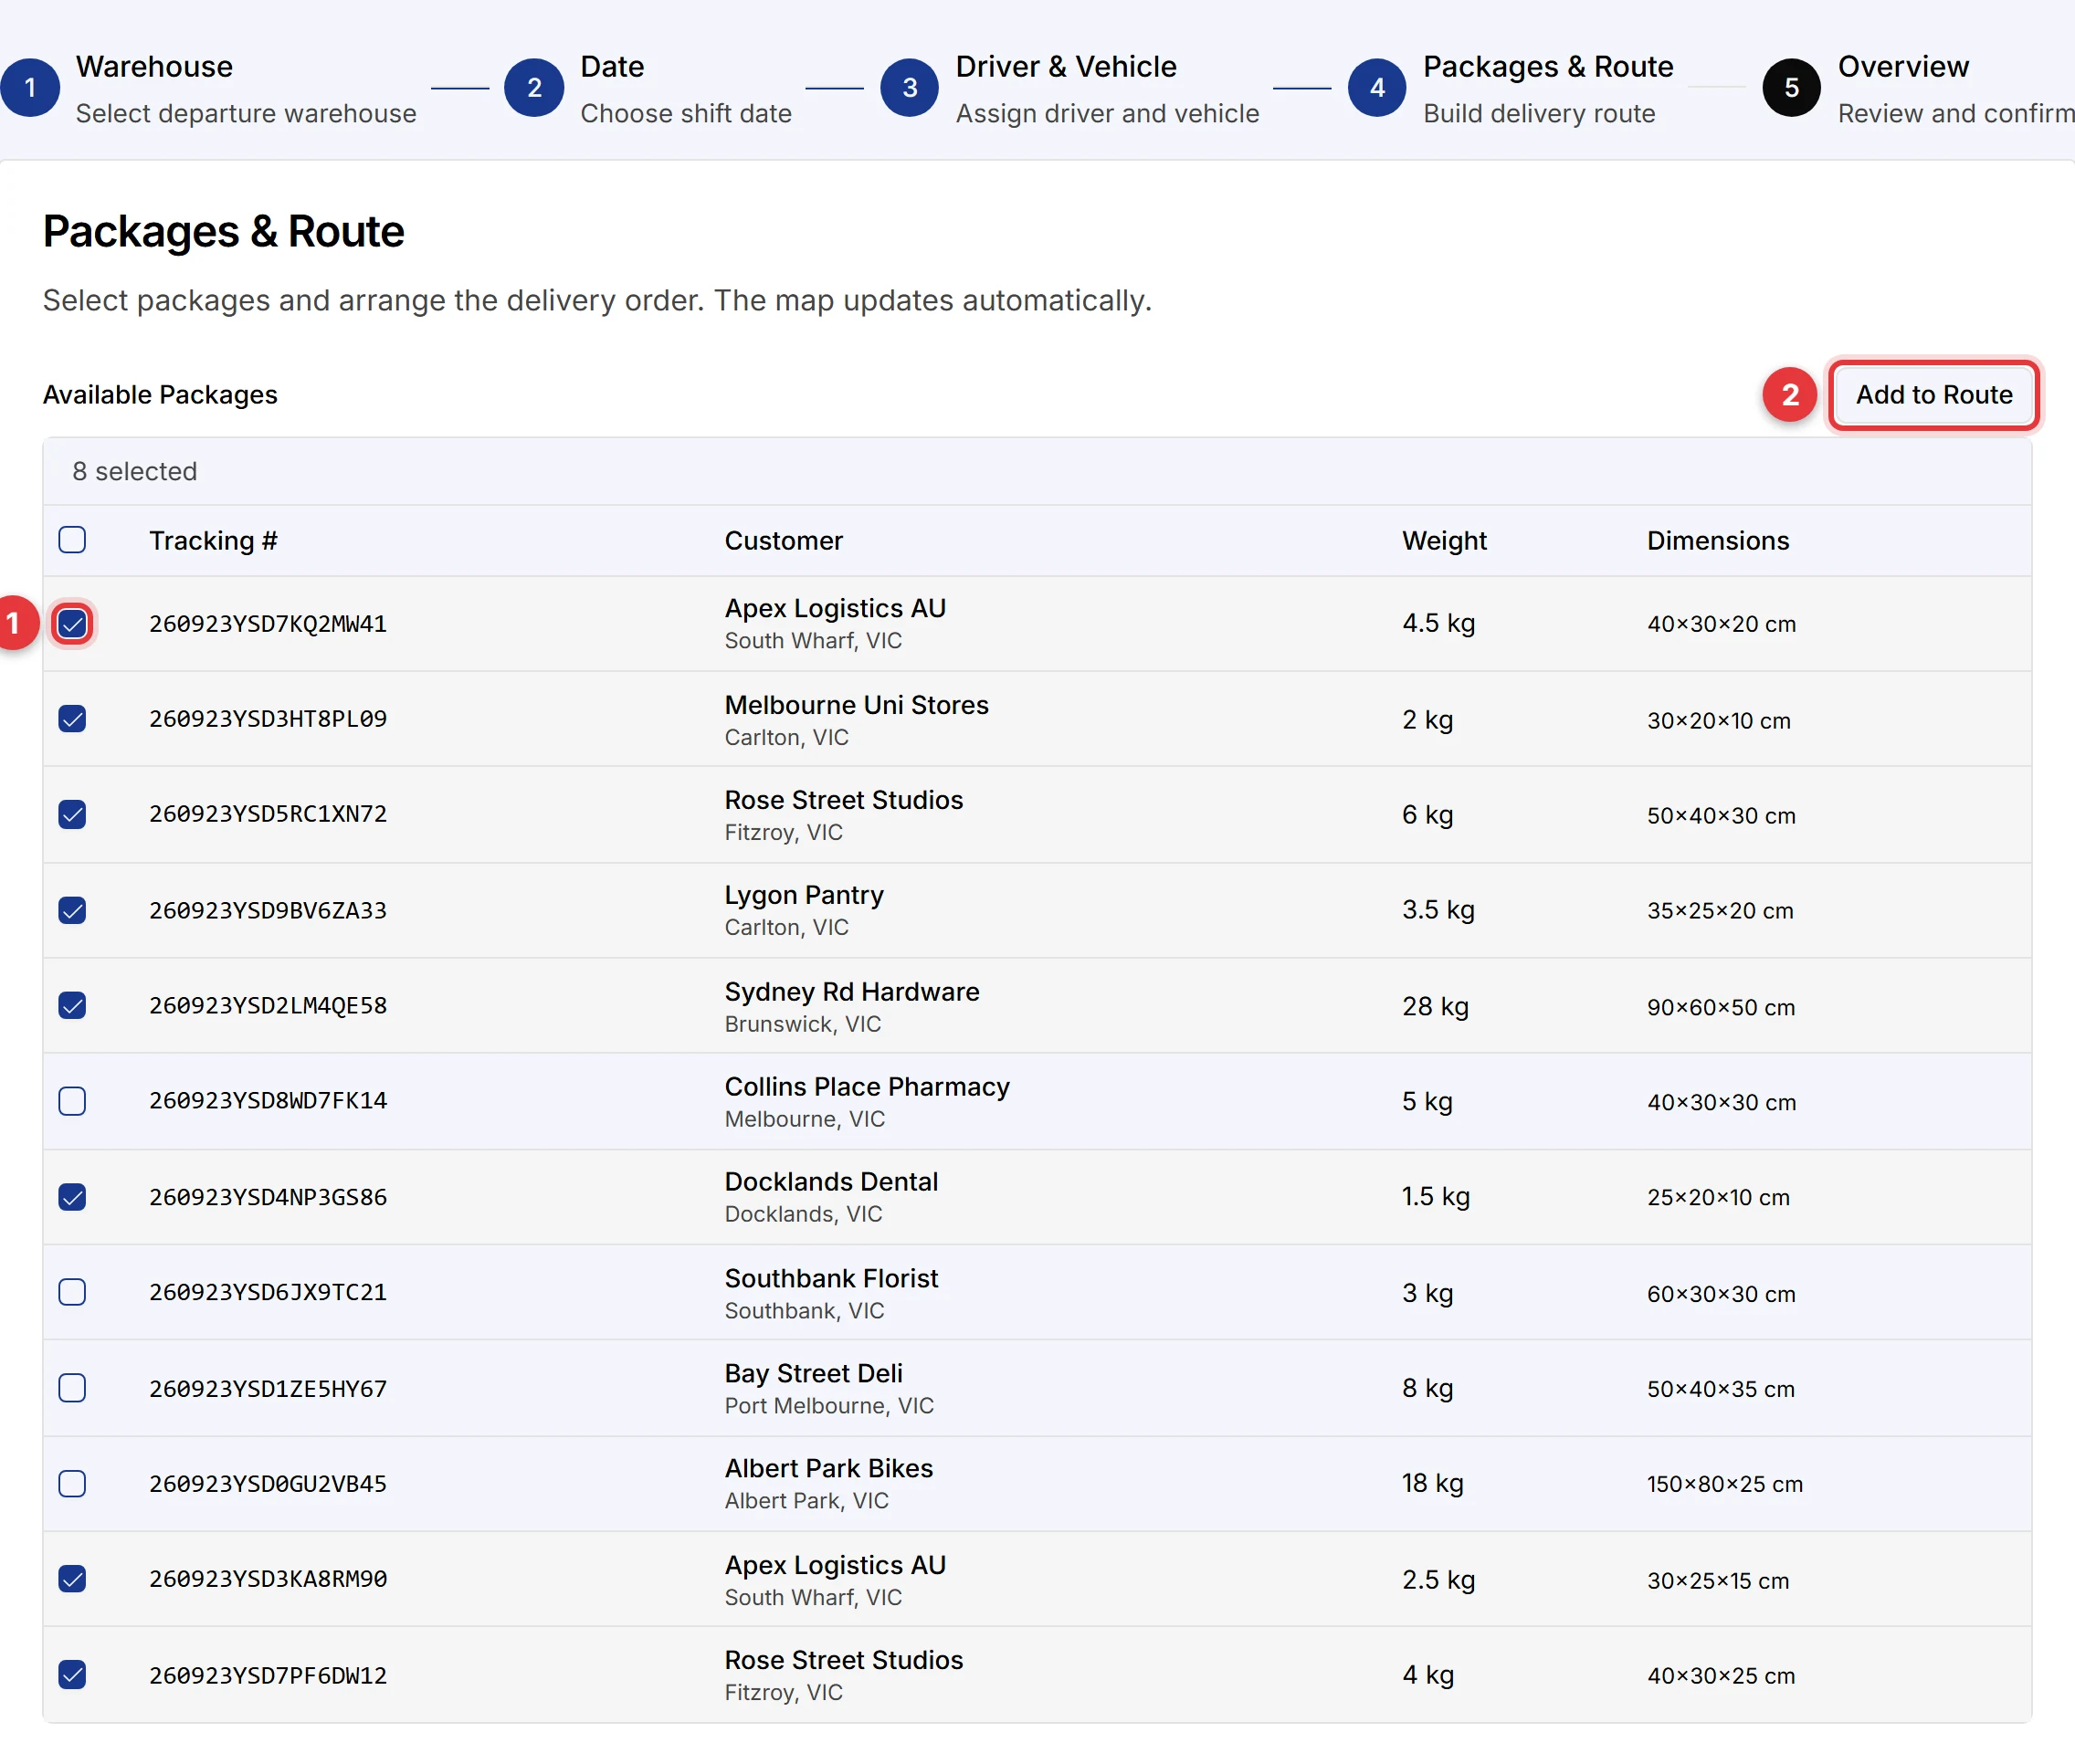Open step 3 Driver & Vehicle circle

909,88
